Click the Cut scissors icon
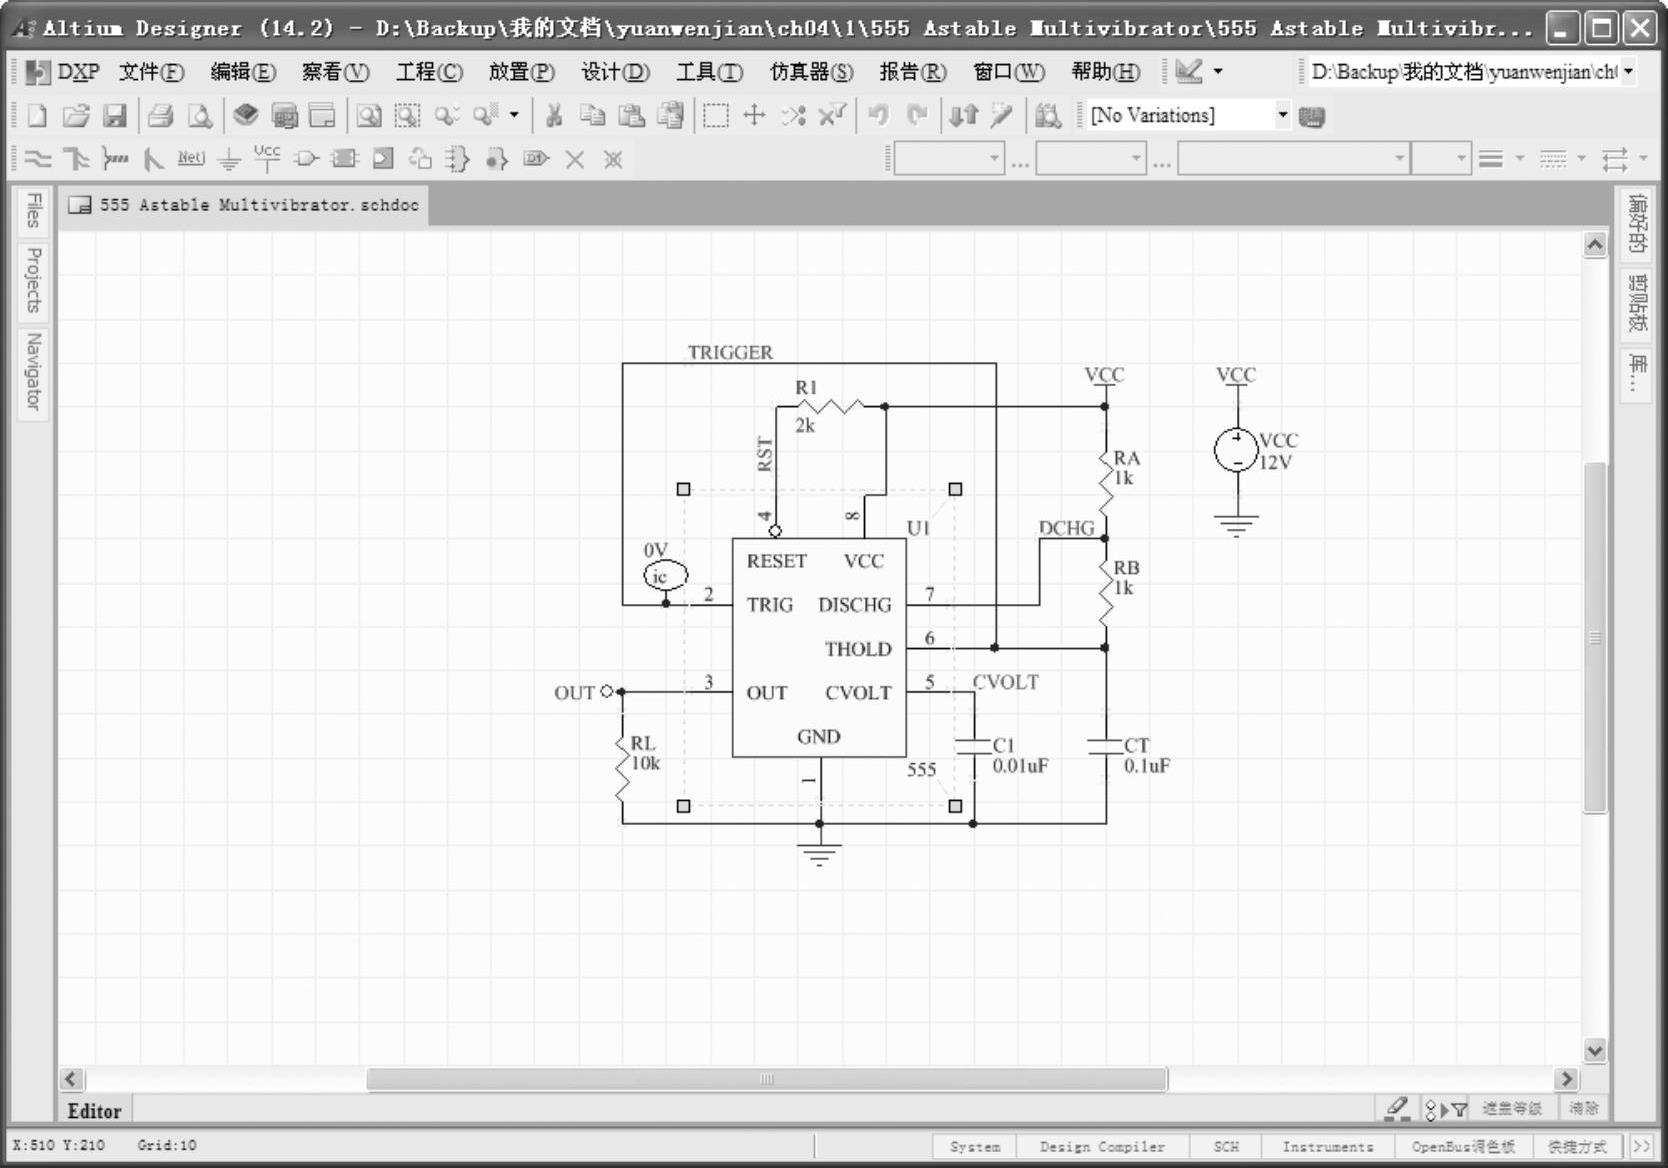Image resolution: width=1668 pixels, height=1168 pixels. [x=553, y=116]
